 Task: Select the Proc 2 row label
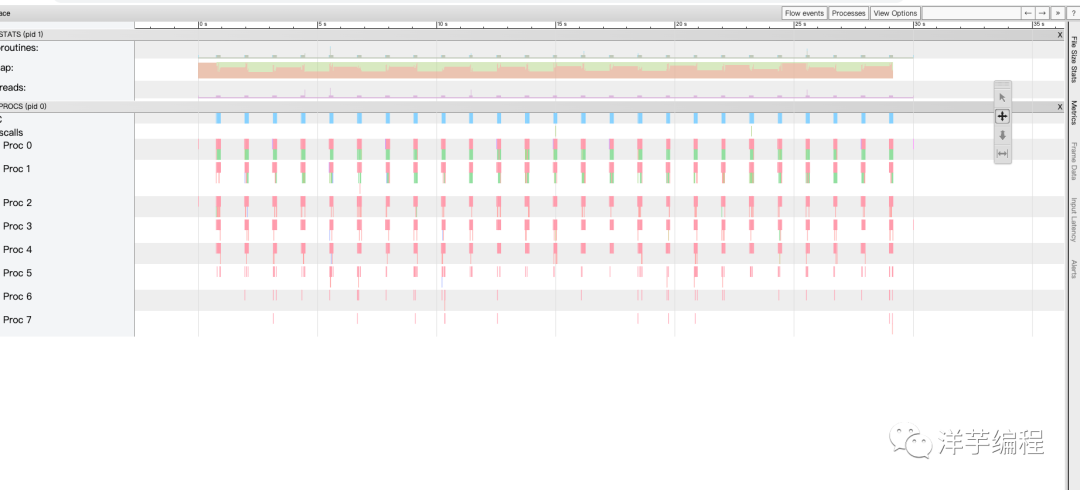tap(17, 203)
